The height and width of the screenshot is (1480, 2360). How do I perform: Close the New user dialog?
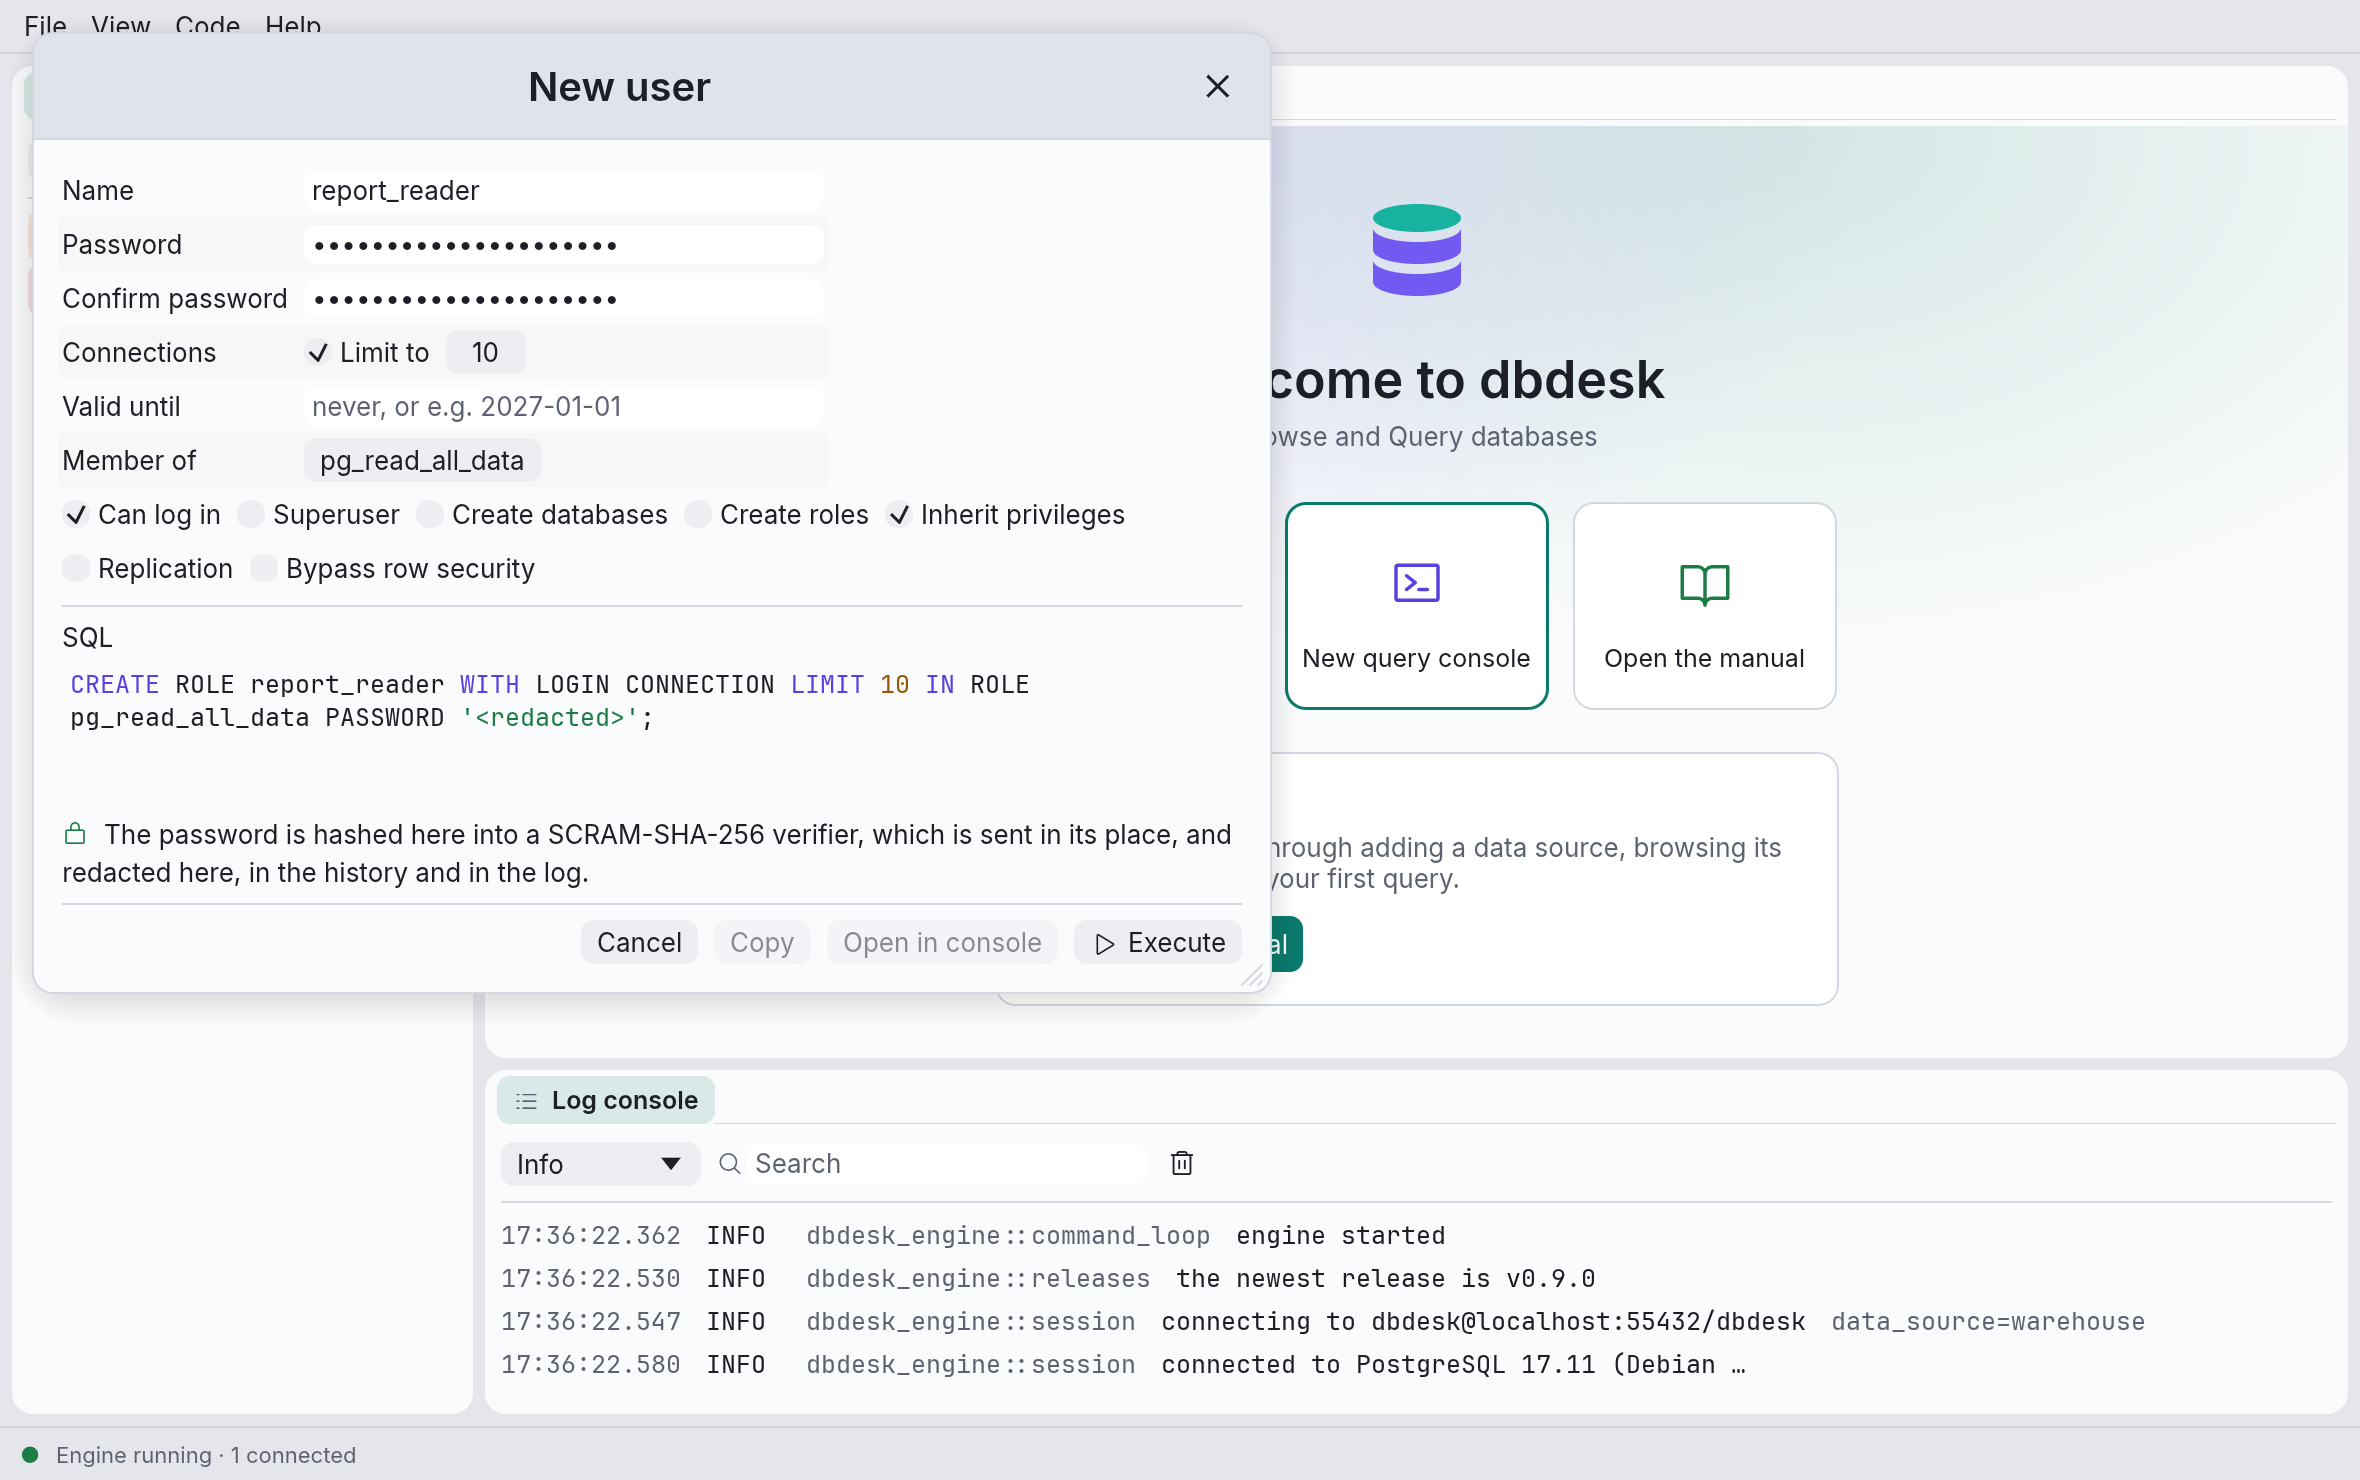[x=1217, y=87]
